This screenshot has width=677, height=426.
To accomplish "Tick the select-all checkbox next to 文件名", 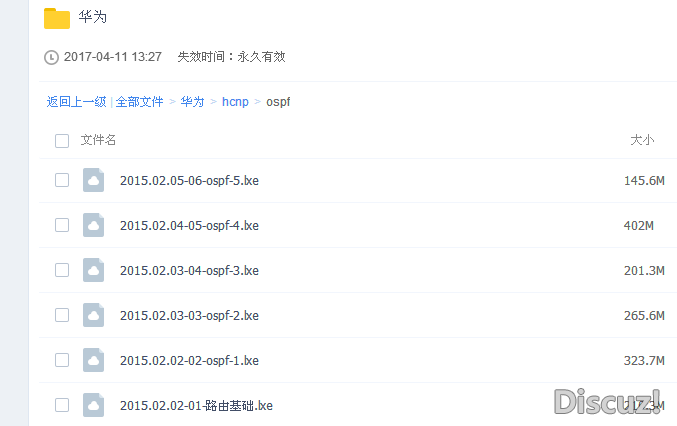I will click(x=62, y=141).
